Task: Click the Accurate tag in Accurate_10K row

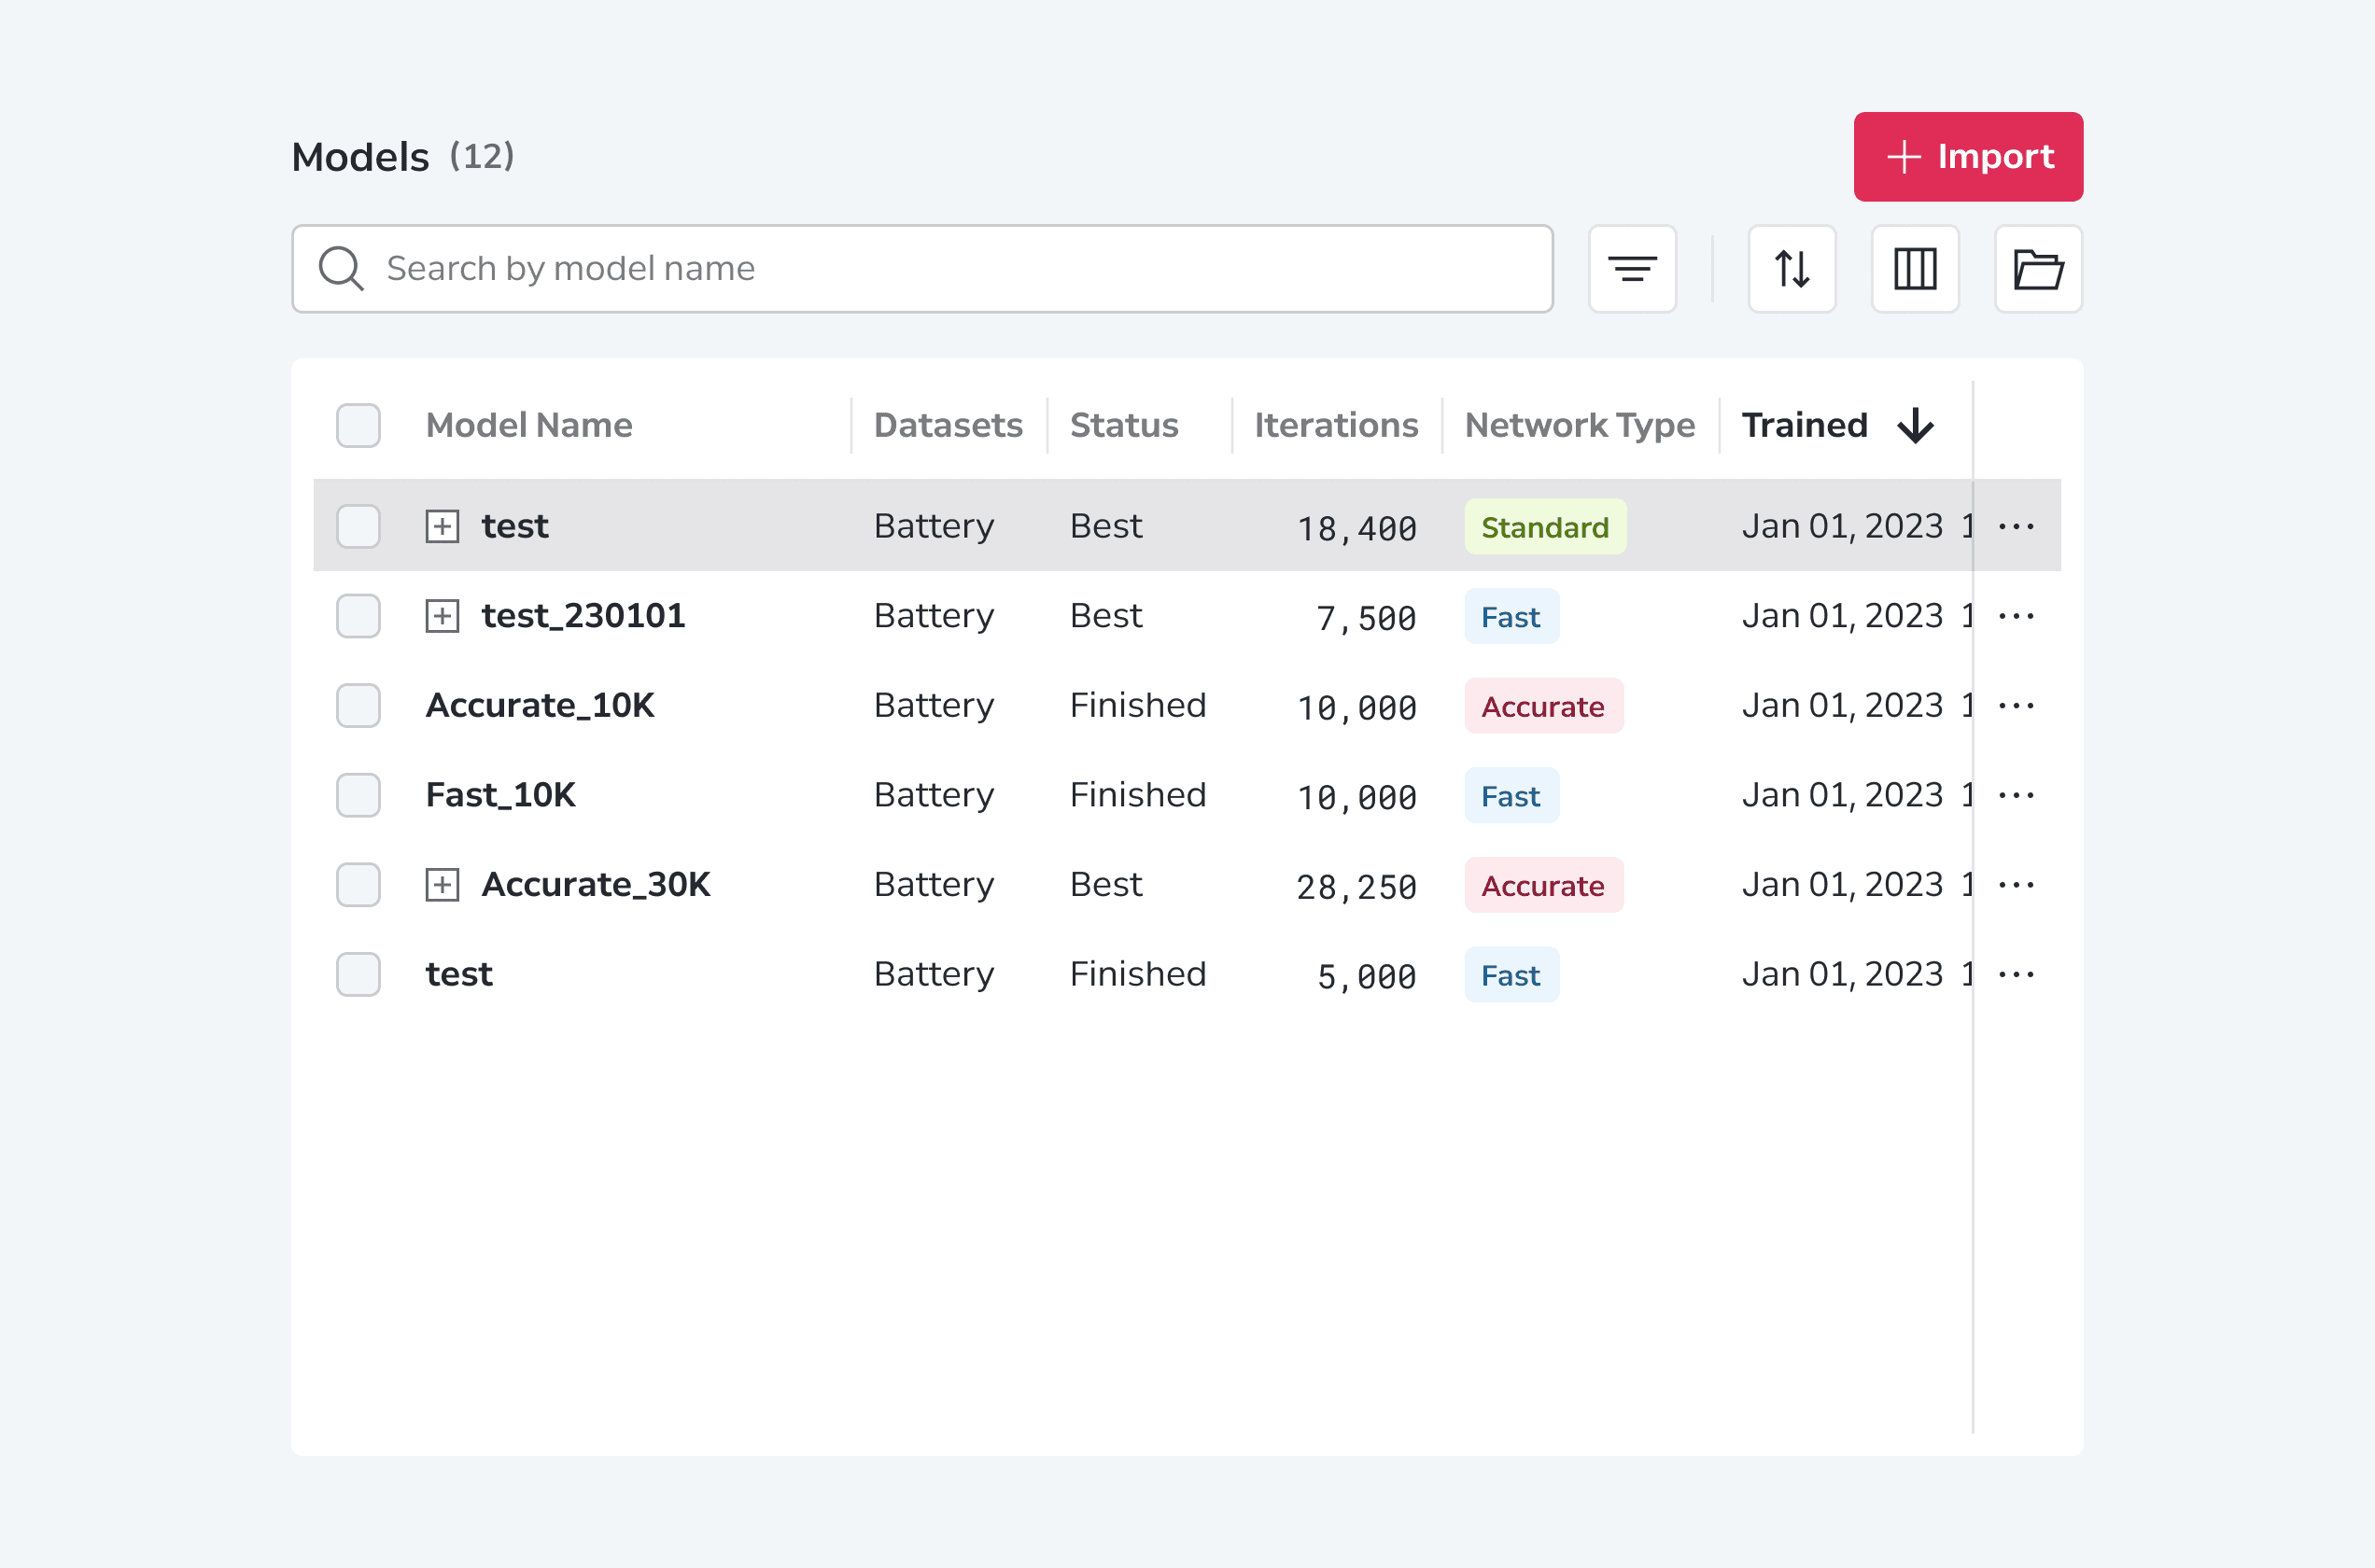Action: pyautogui.click(x=1543, y=707)
